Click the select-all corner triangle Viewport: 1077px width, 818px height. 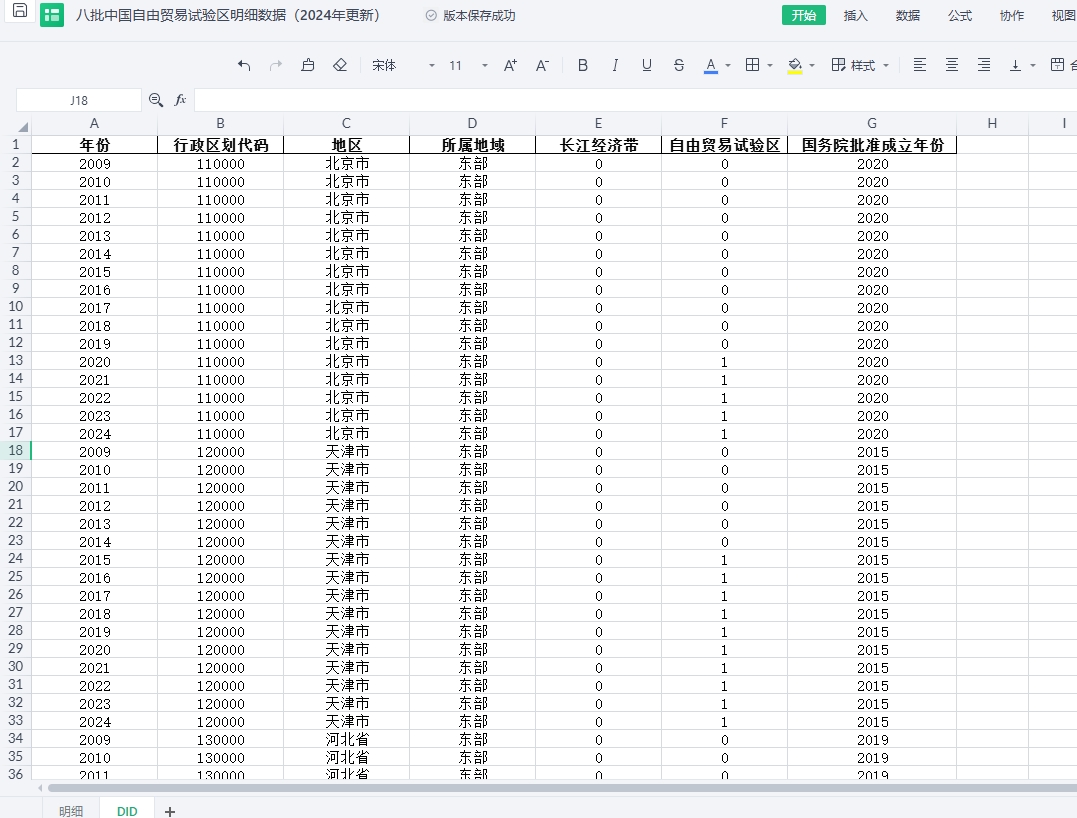(23, 126)
